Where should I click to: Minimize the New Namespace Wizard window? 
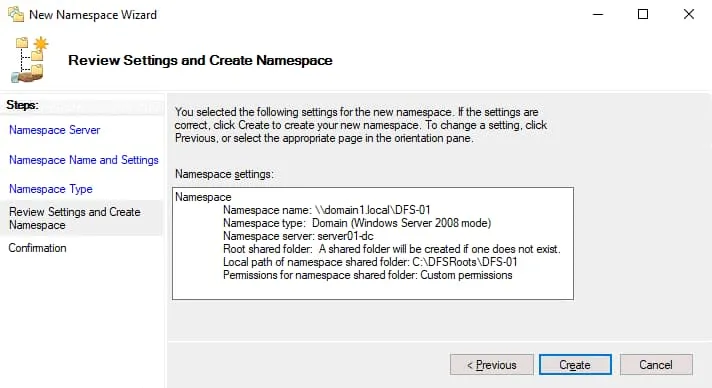[598, 15]
